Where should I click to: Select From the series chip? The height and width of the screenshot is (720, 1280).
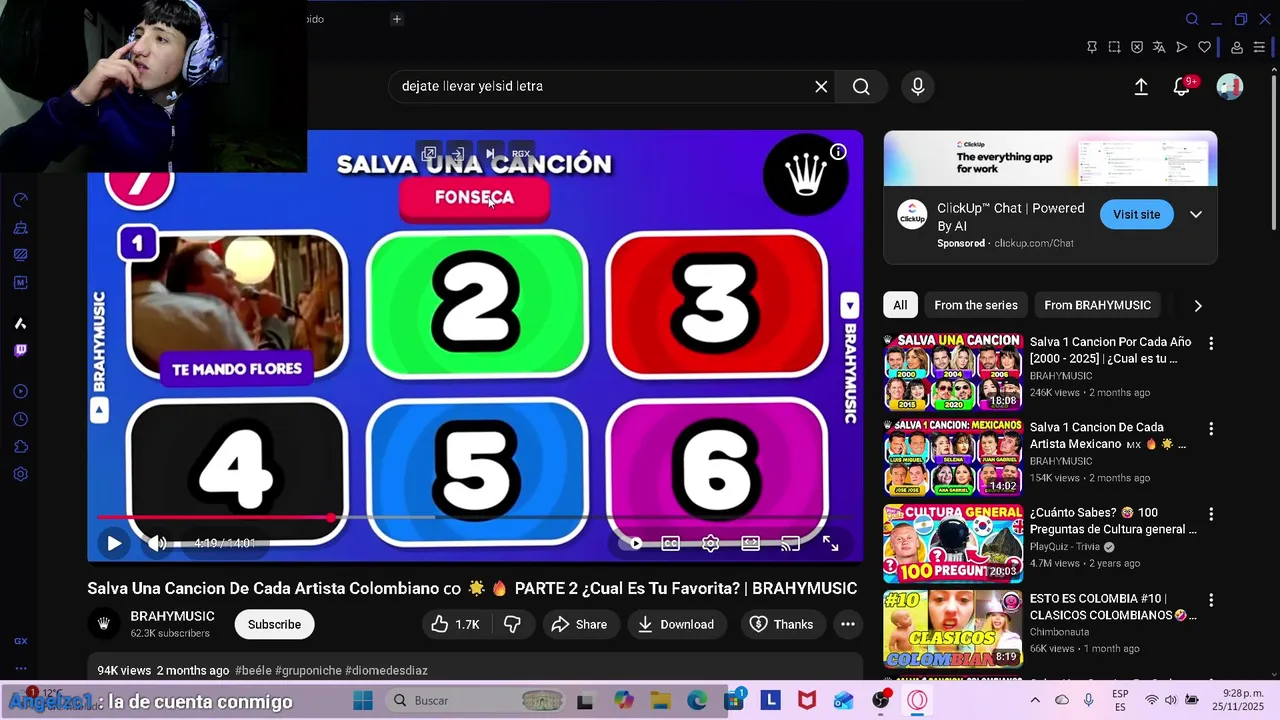tap(976, 305)
